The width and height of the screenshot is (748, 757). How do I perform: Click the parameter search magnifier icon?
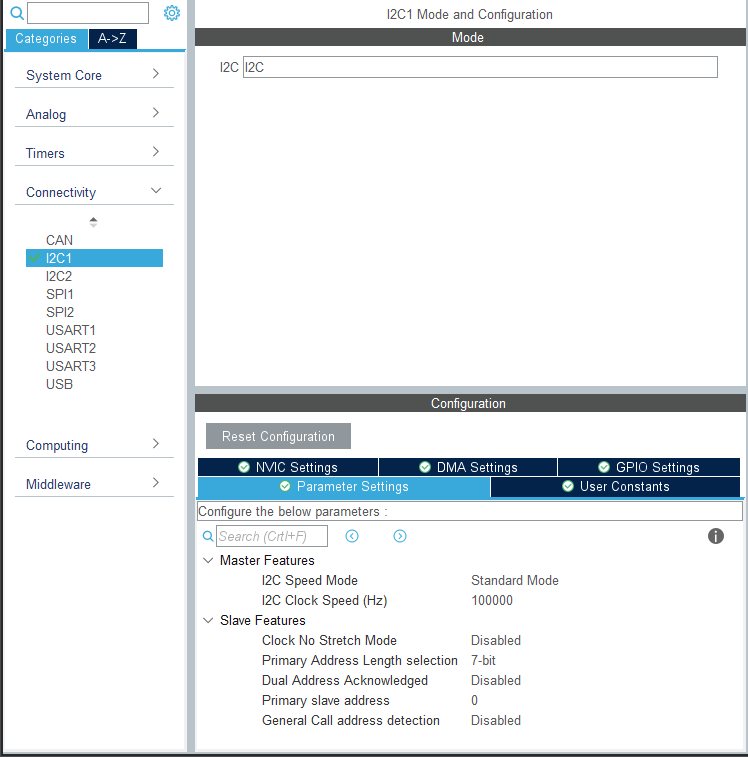click(x=208, y=536)
